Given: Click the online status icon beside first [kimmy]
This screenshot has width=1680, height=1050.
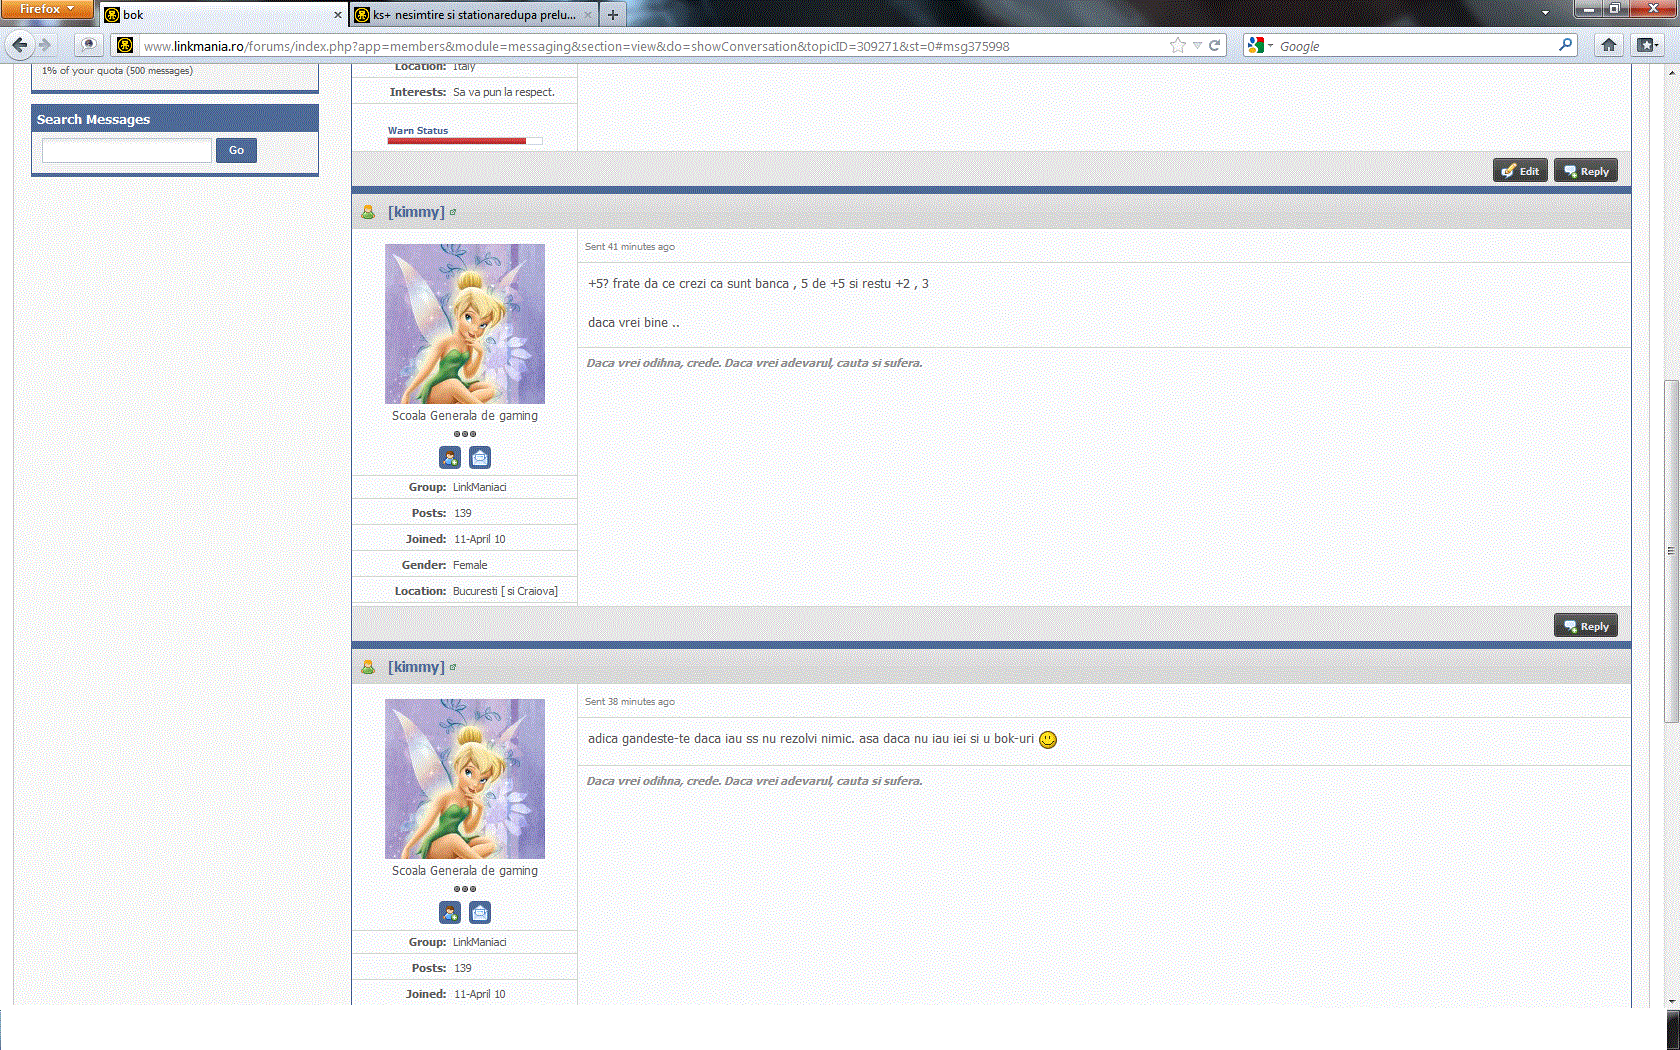Looking at the screenshot, I should tap(368, 212).
